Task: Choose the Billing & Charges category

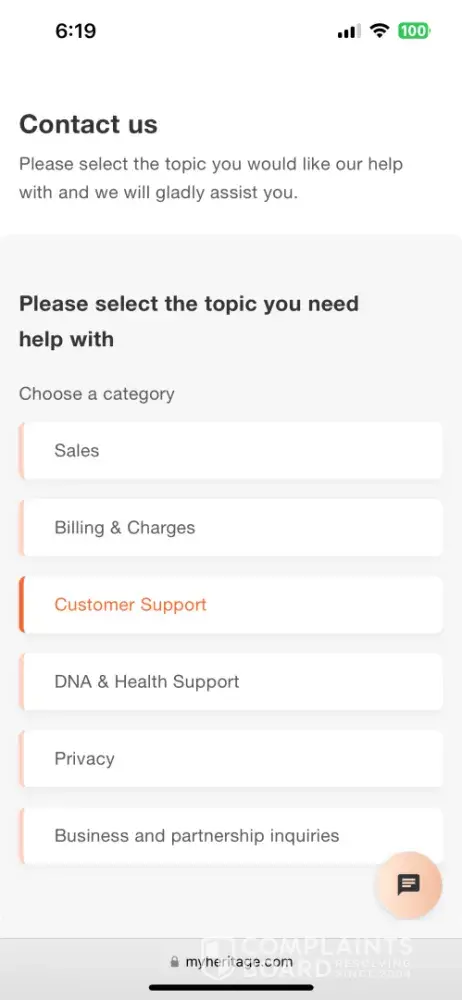Action: (230, 527)
